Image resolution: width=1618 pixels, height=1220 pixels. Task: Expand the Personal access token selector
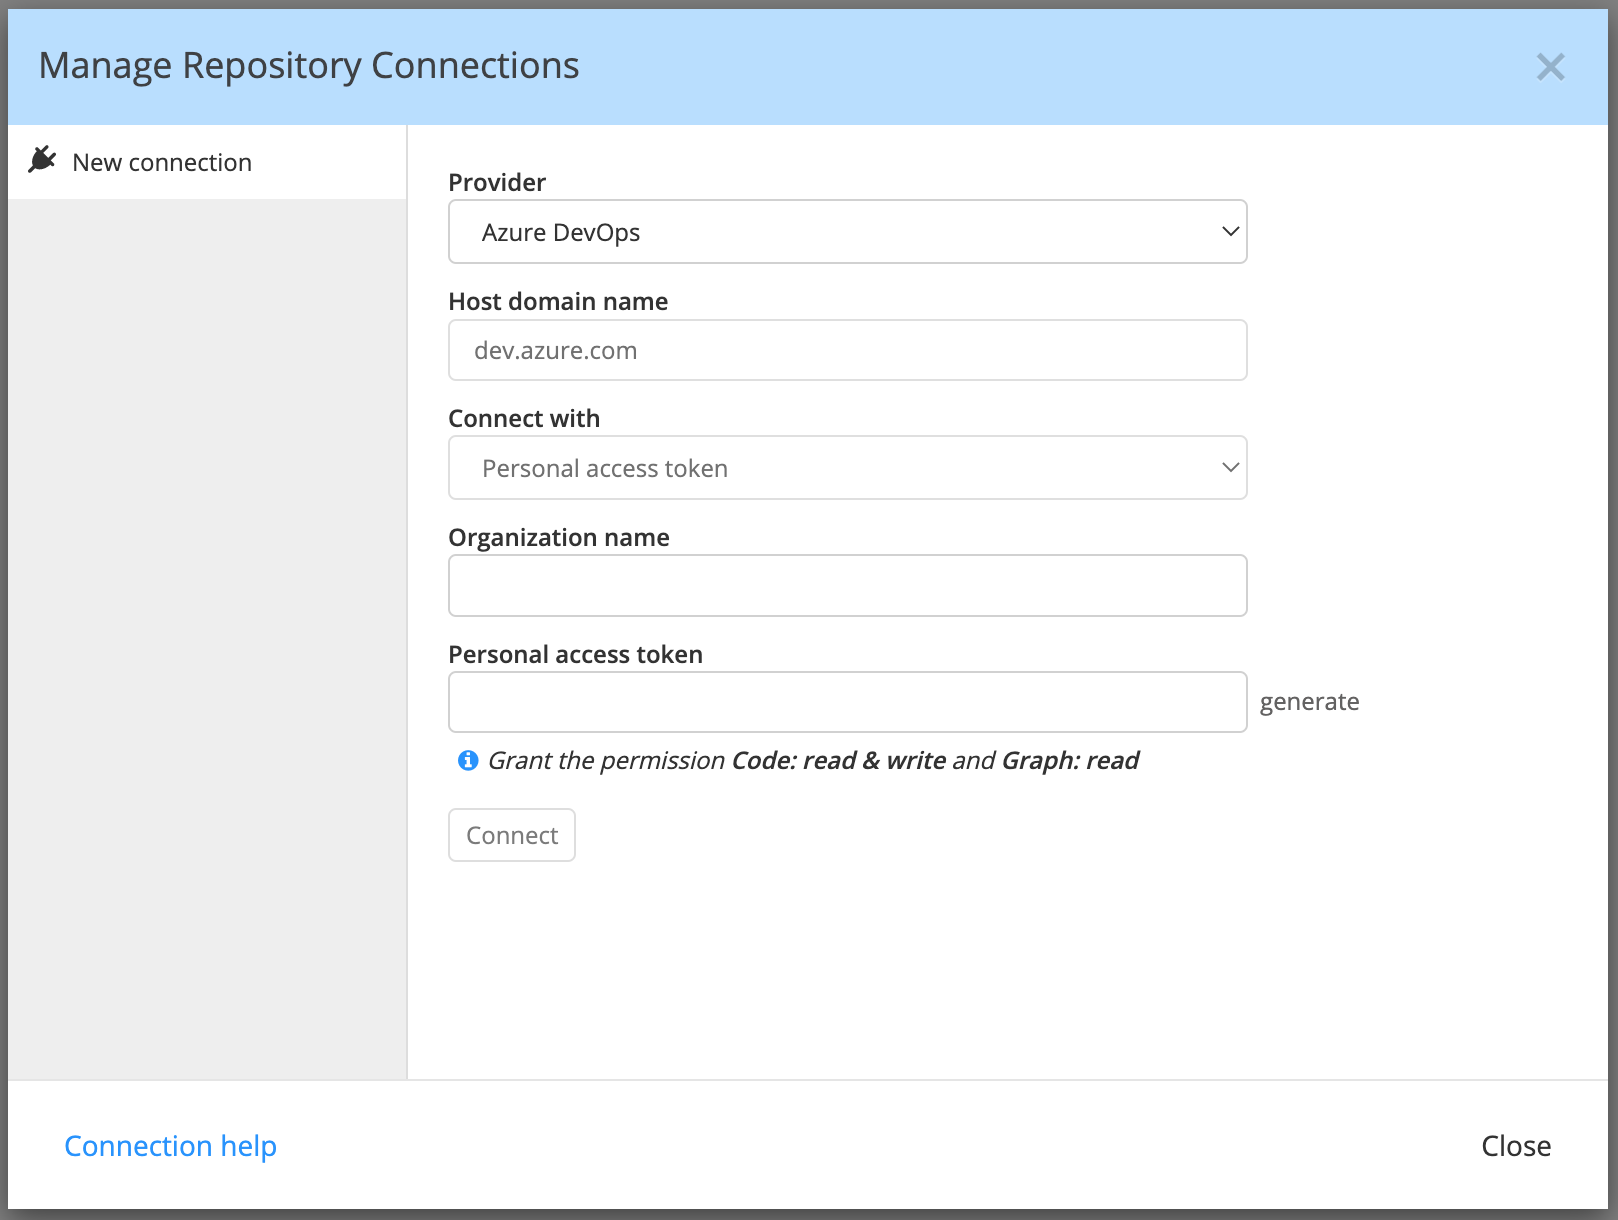(847, 467)
